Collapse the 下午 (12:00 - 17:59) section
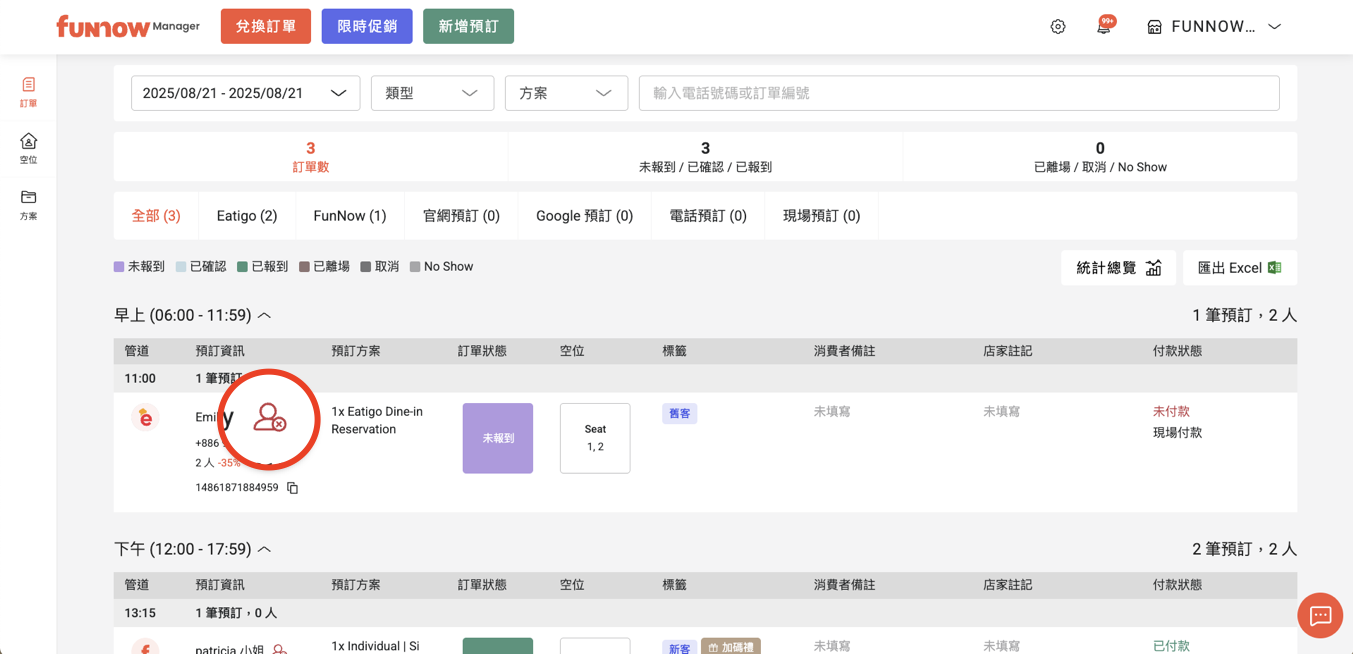The image size is (1354, 654). (x=264, y=550)
